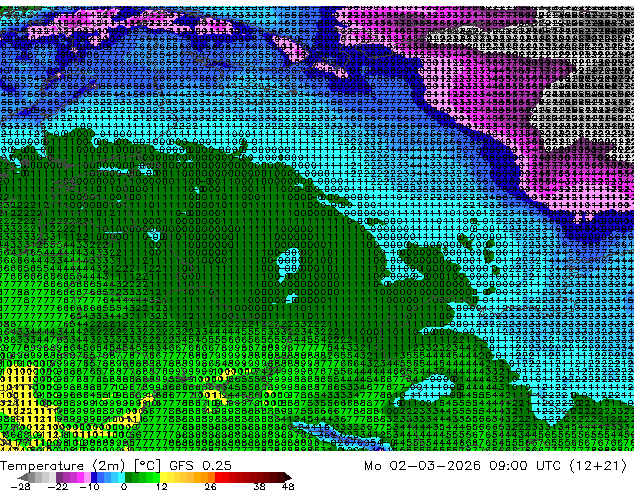634x490 pixels.
Task: Click the "Temperature (2m) [°C]" map title
Action: [x=80, y=466]
